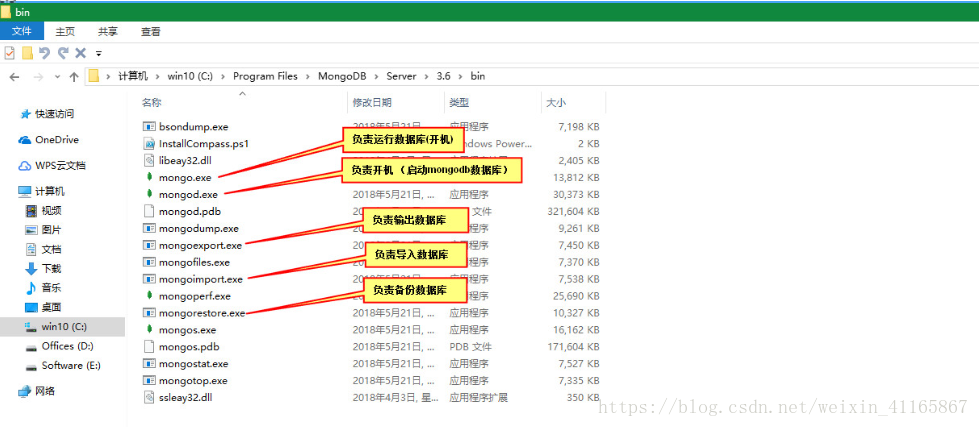This screenshot has width=979, height=427.
Task: Click the green leaf icon of mongod.exe
Action: [x=149, y=195]
